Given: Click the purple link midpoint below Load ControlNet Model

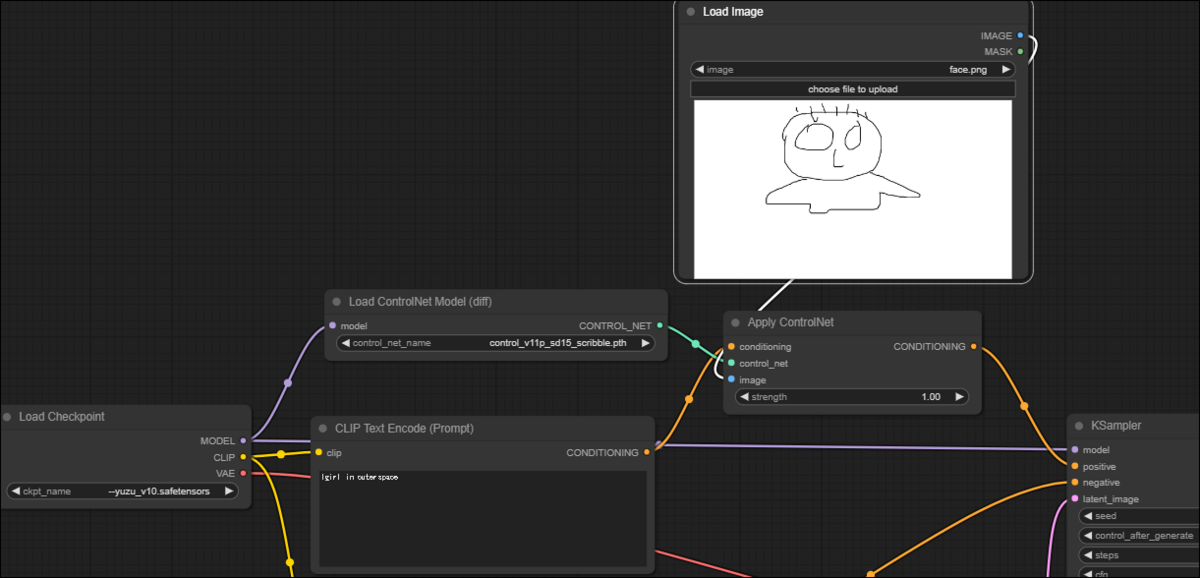Looking at the screenshot, I should click(x=288, y=382).
